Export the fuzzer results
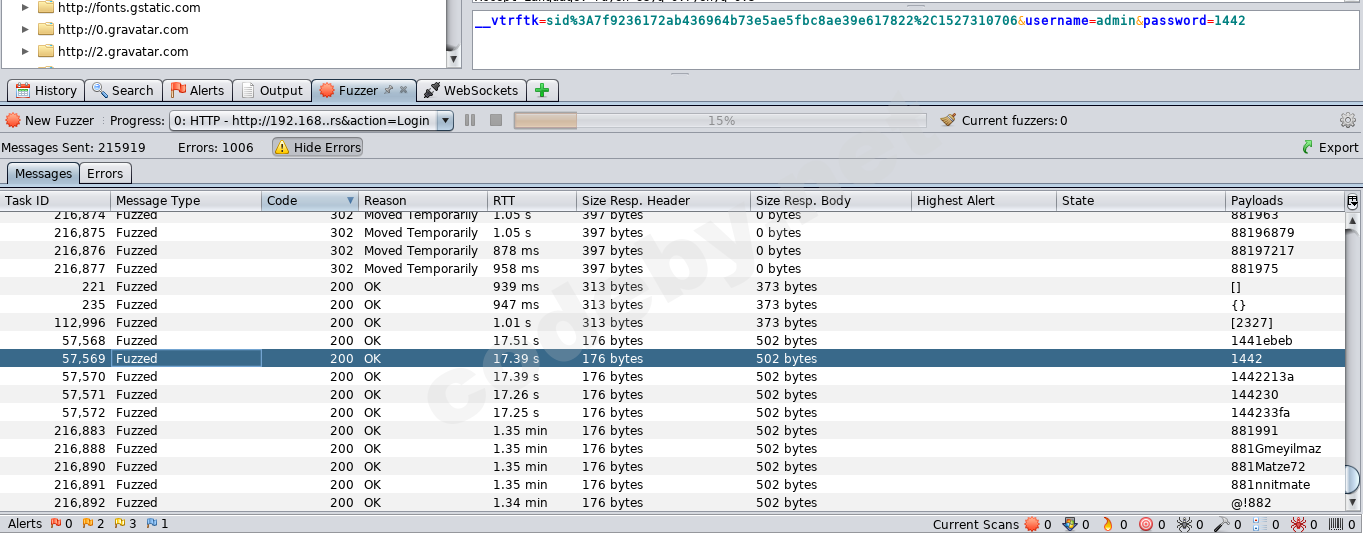 point(1329,147)
